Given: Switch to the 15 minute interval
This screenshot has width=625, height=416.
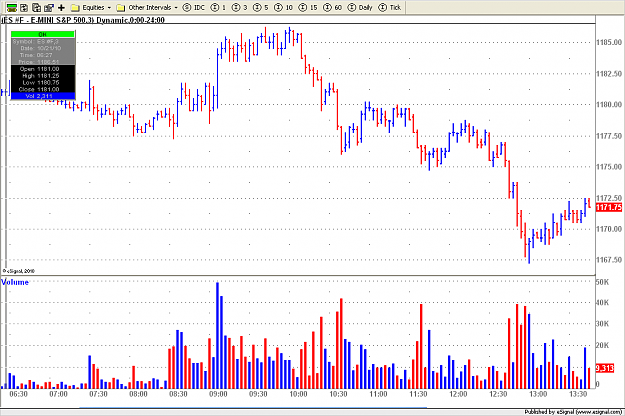Looking at the screenshot, I should pyautogui.click(x=308, y=8).
